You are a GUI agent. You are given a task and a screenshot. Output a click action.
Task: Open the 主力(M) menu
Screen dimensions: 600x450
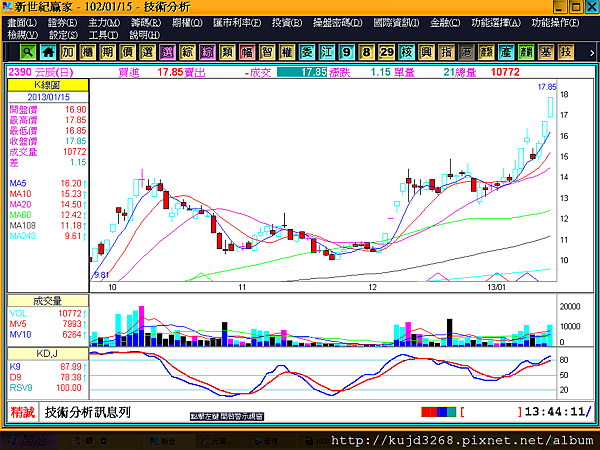click(x=104, y=23)
